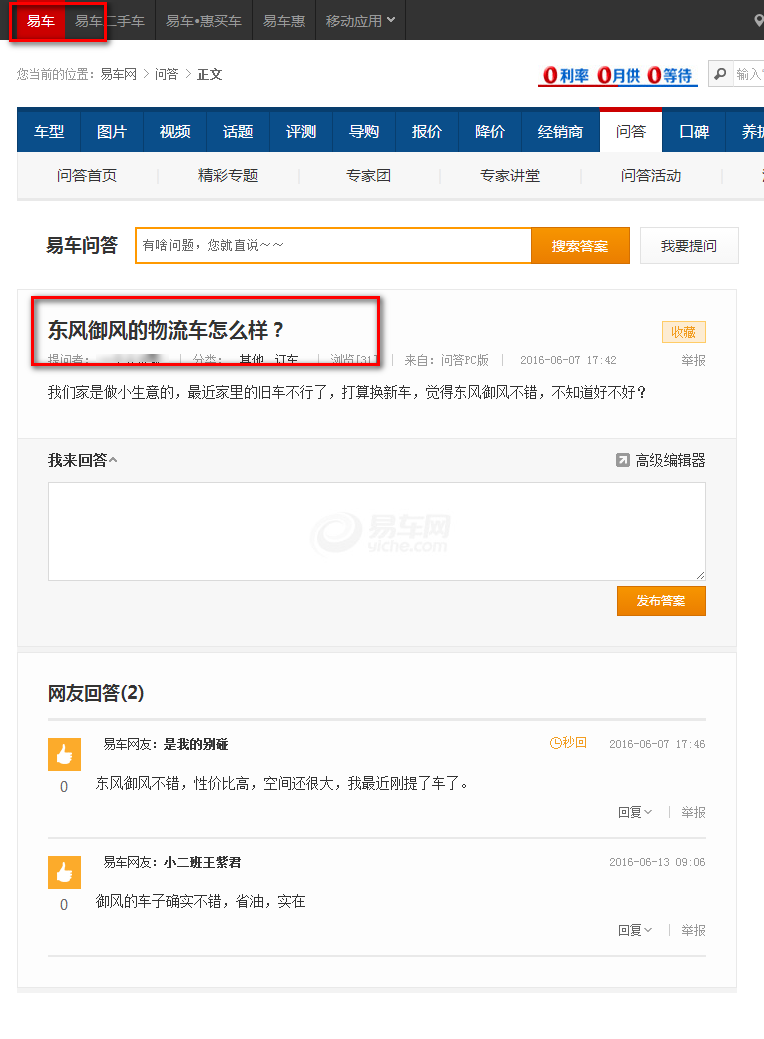Open the 易车 top bar tab

40,21
